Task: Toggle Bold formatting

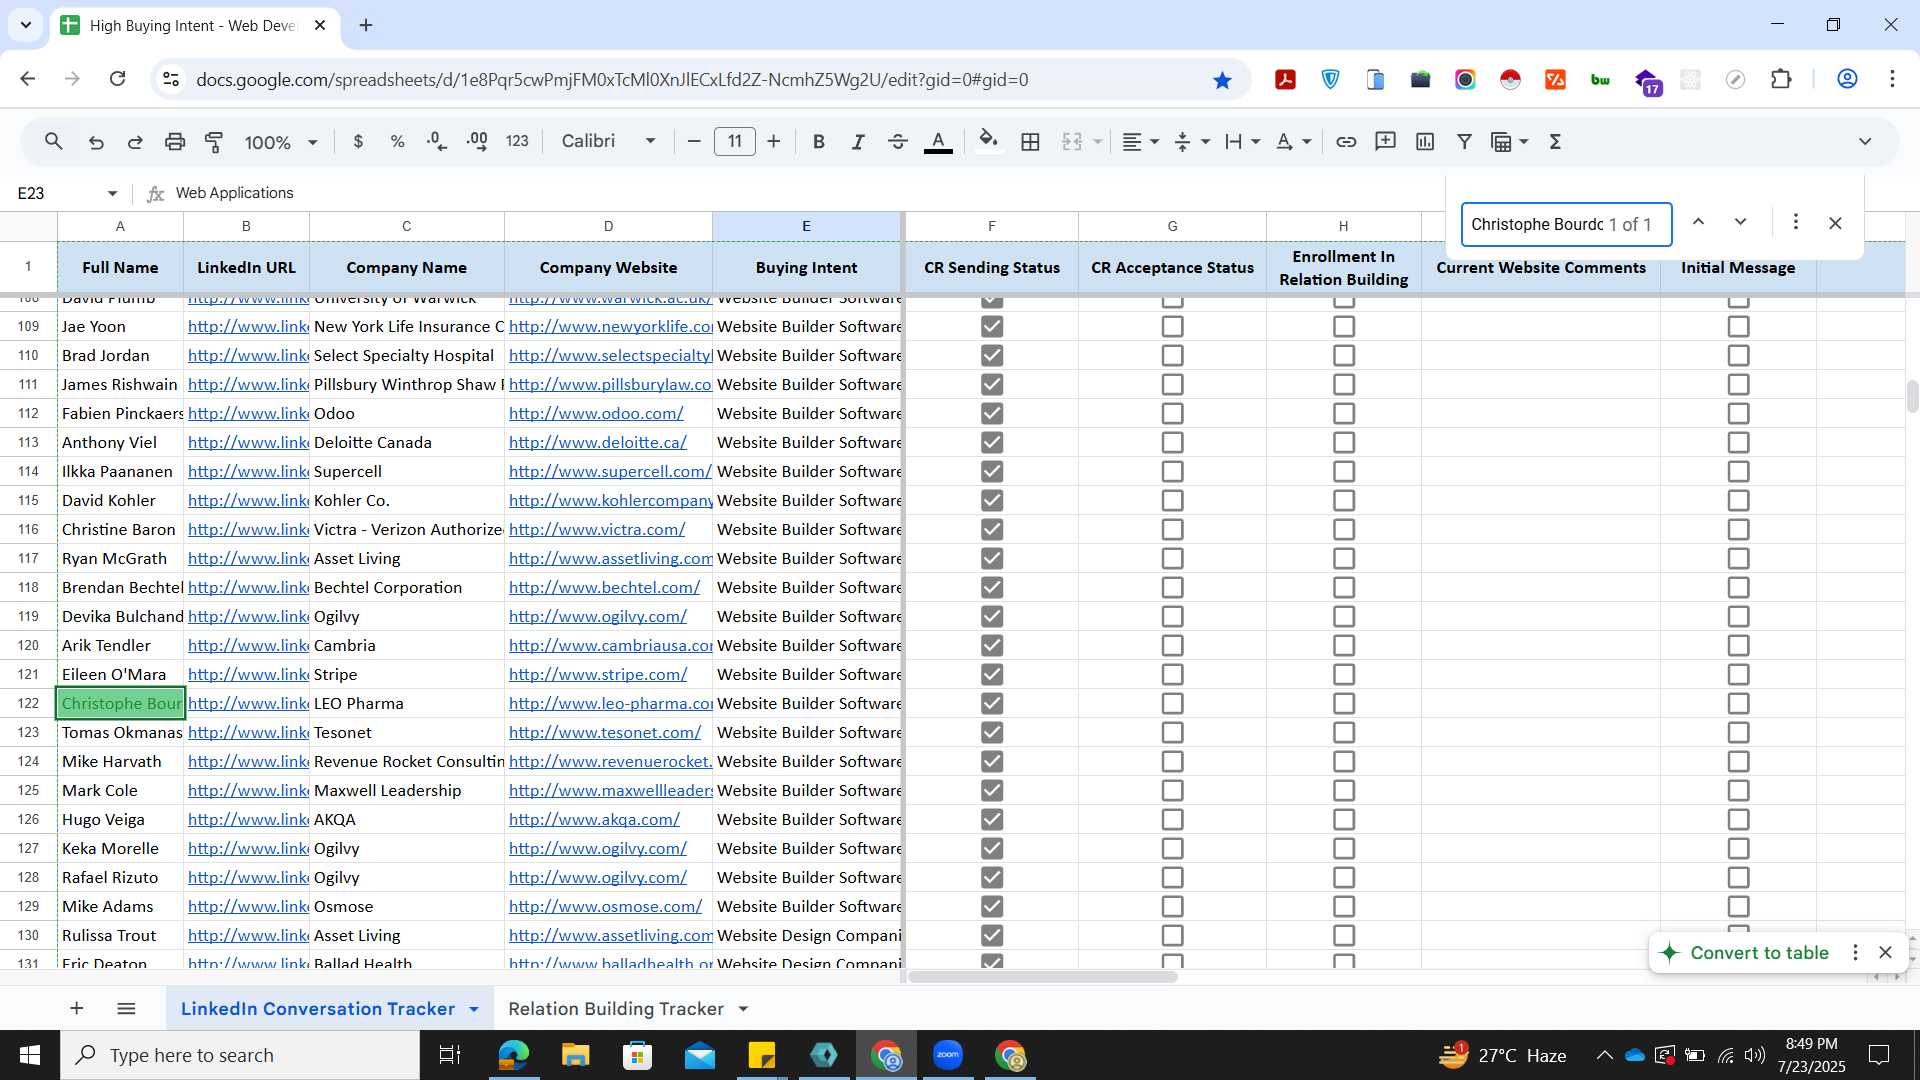Action: coord(819,142)
